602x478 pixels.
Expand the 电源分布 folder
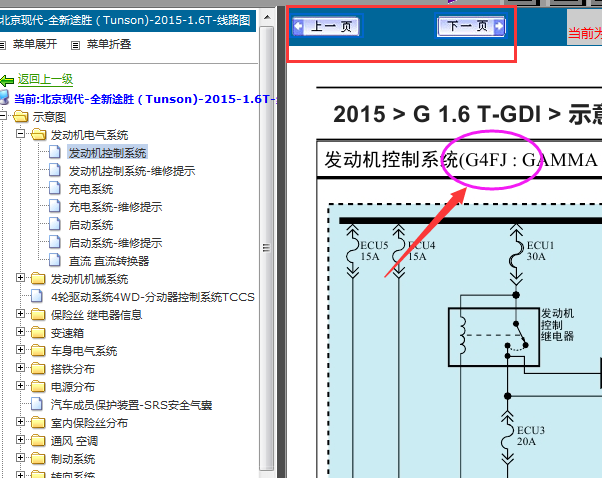[20, 386]
